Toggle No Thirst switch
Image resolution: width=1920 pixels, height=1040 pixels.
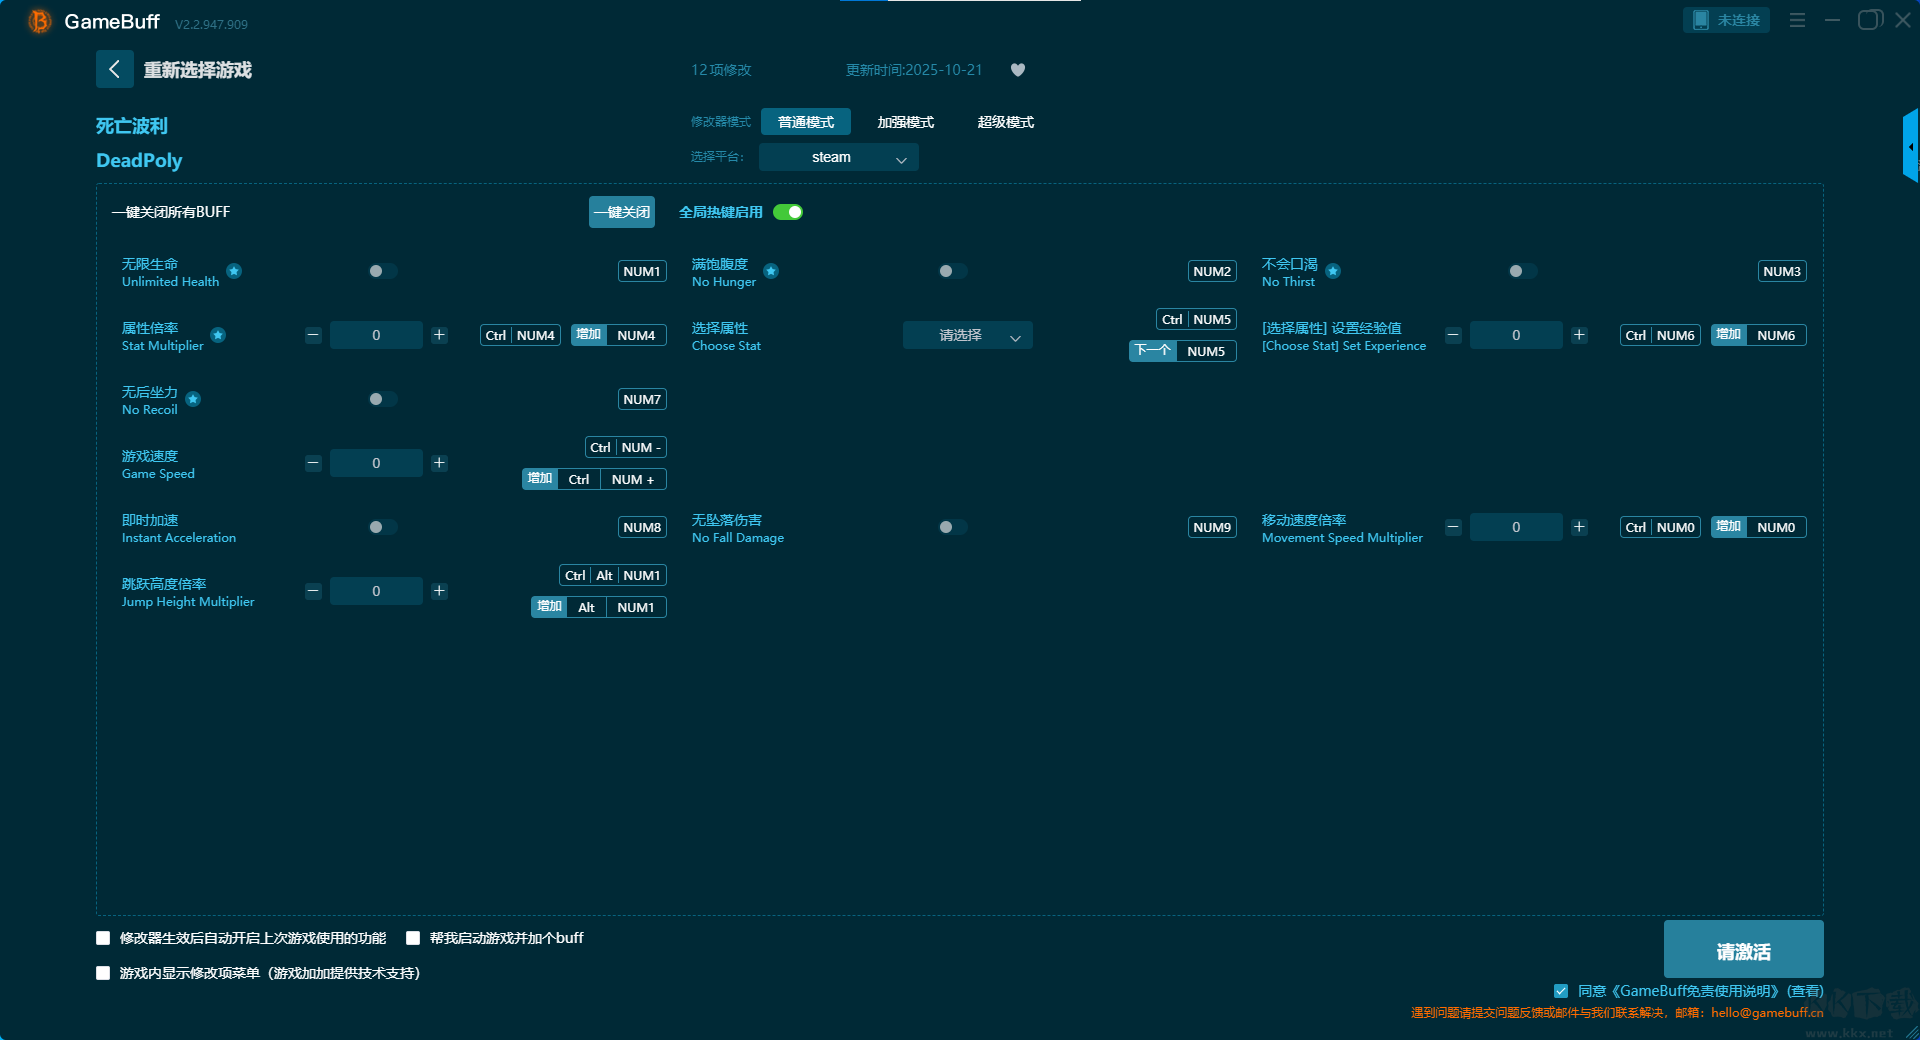(x=1523, y=271)
